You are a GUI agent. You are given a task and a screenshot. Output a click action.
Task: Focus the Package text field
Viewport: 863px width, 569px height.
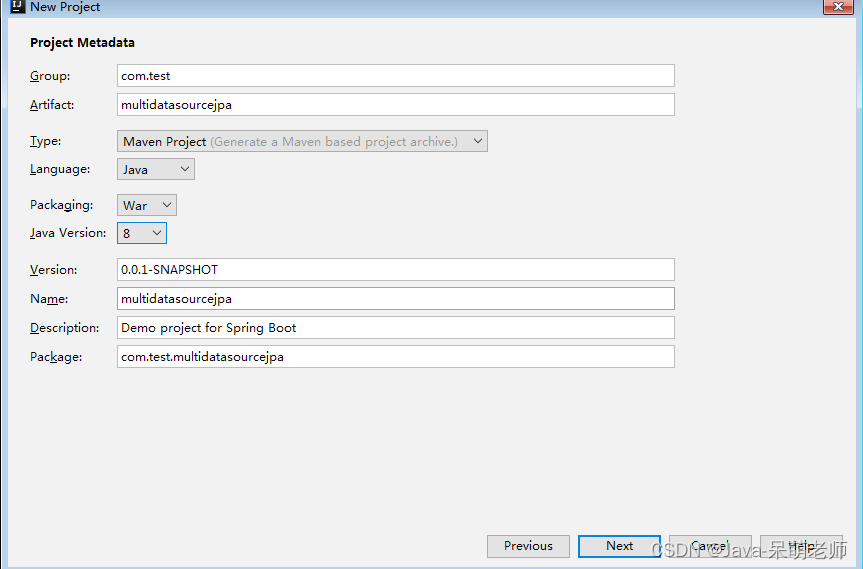pos(396,357)
